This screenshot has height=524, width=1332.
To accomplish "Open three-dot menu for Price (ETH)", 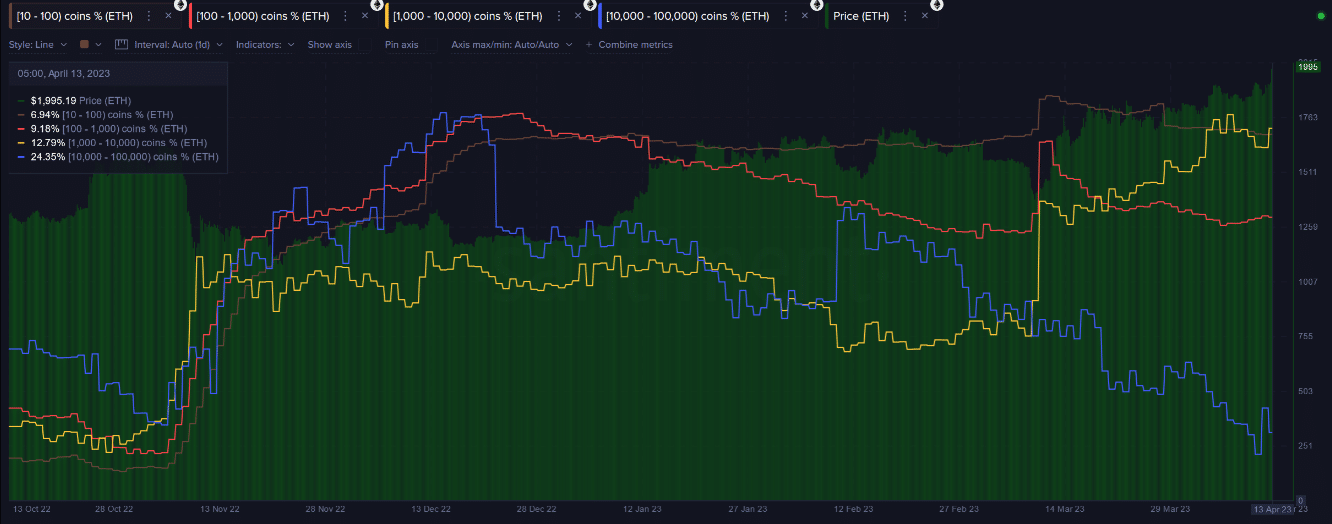I will tap(905, 16).
